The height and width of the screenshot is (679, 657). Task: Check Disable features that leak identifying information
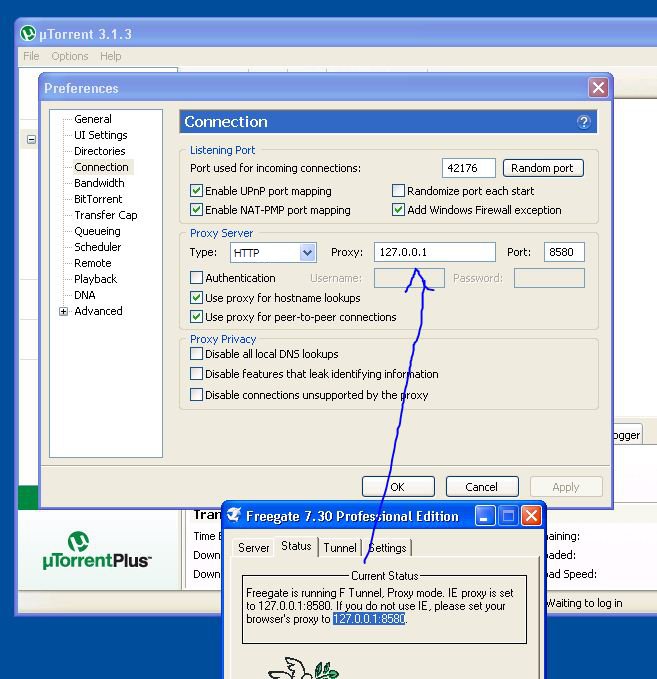(x=196, y=373)
